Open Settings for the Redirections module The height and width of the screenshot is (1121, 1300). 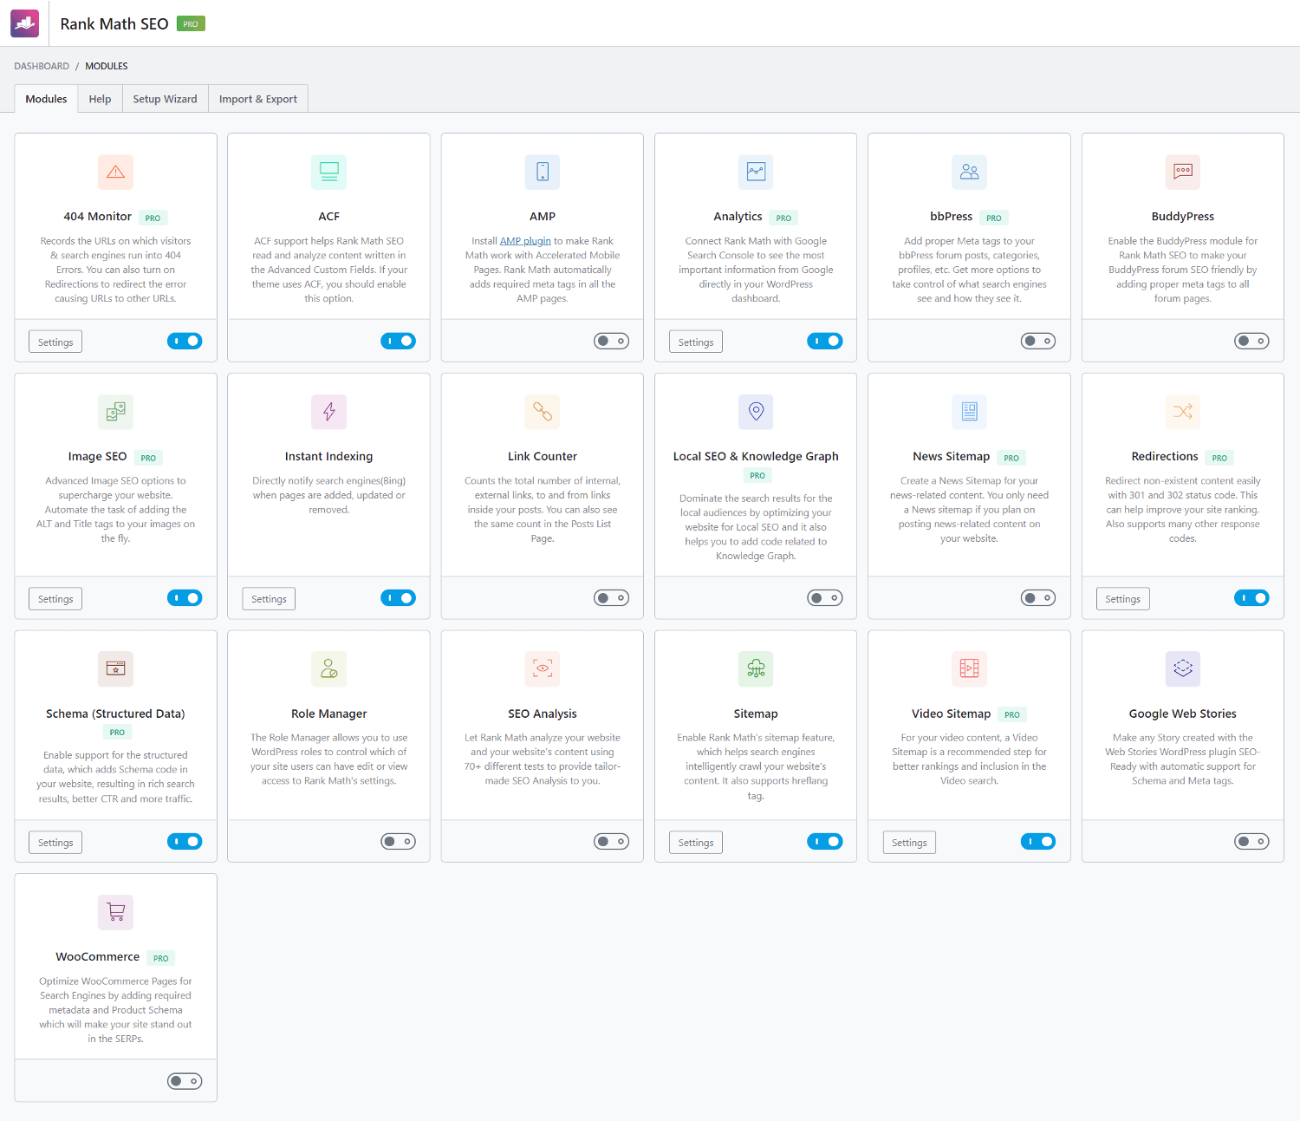click(x=1122, y=599)
